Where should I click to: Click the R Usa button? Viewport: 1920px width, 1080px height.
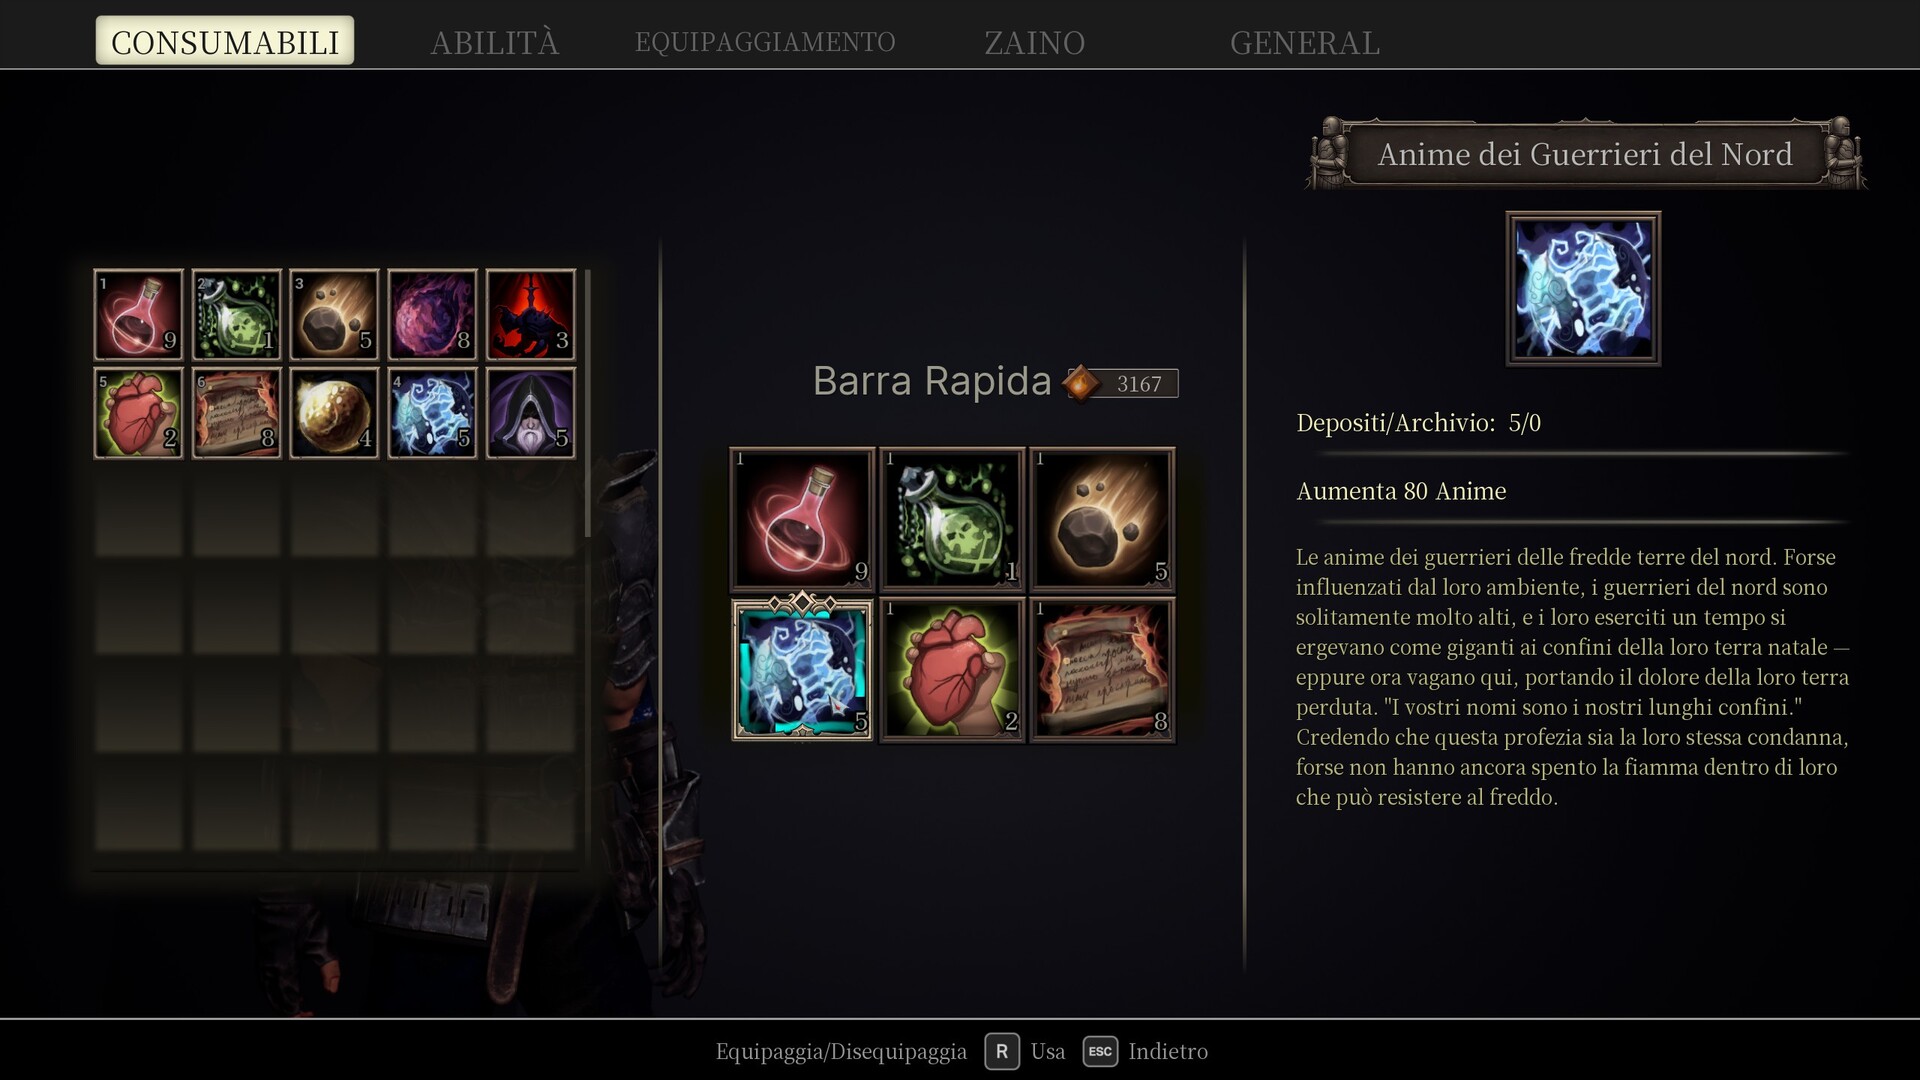click(x=1025, y=1051)
